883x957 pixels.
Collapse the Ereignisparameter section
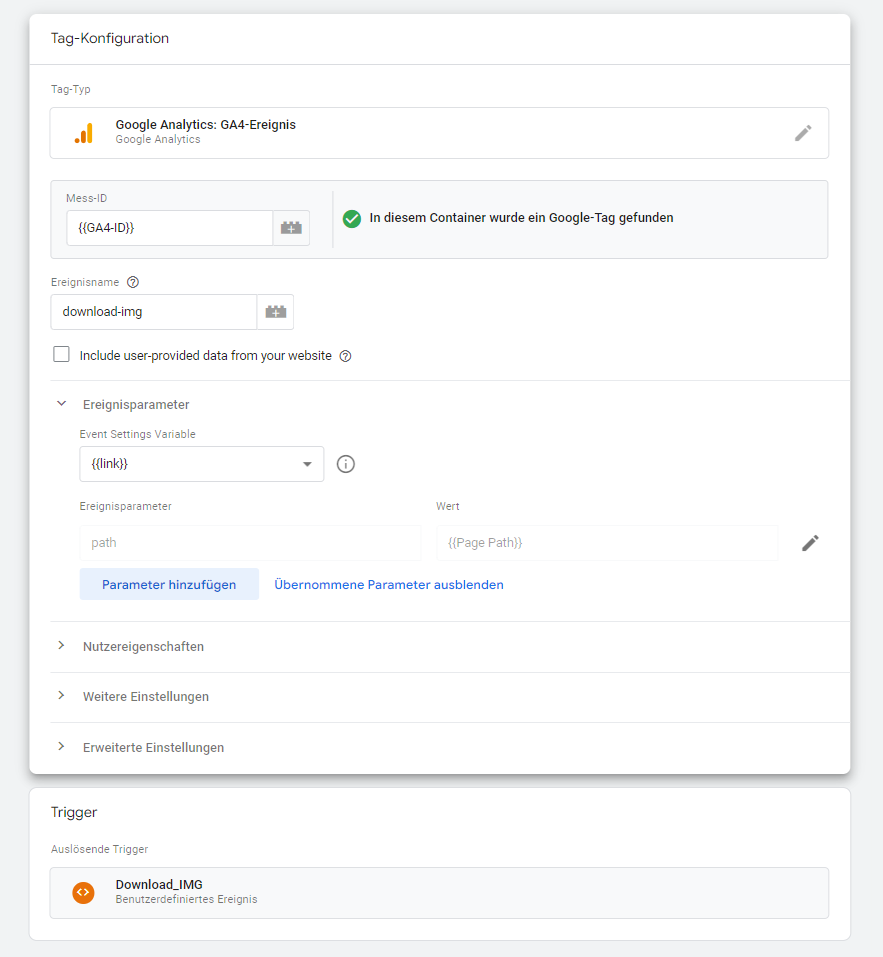61,404
